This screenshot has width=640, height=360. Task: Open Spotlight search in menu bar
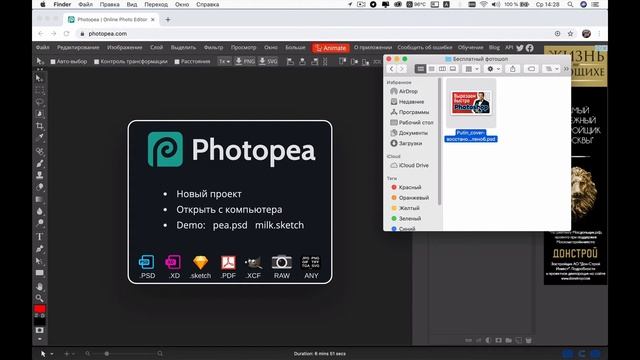point(570,4)
